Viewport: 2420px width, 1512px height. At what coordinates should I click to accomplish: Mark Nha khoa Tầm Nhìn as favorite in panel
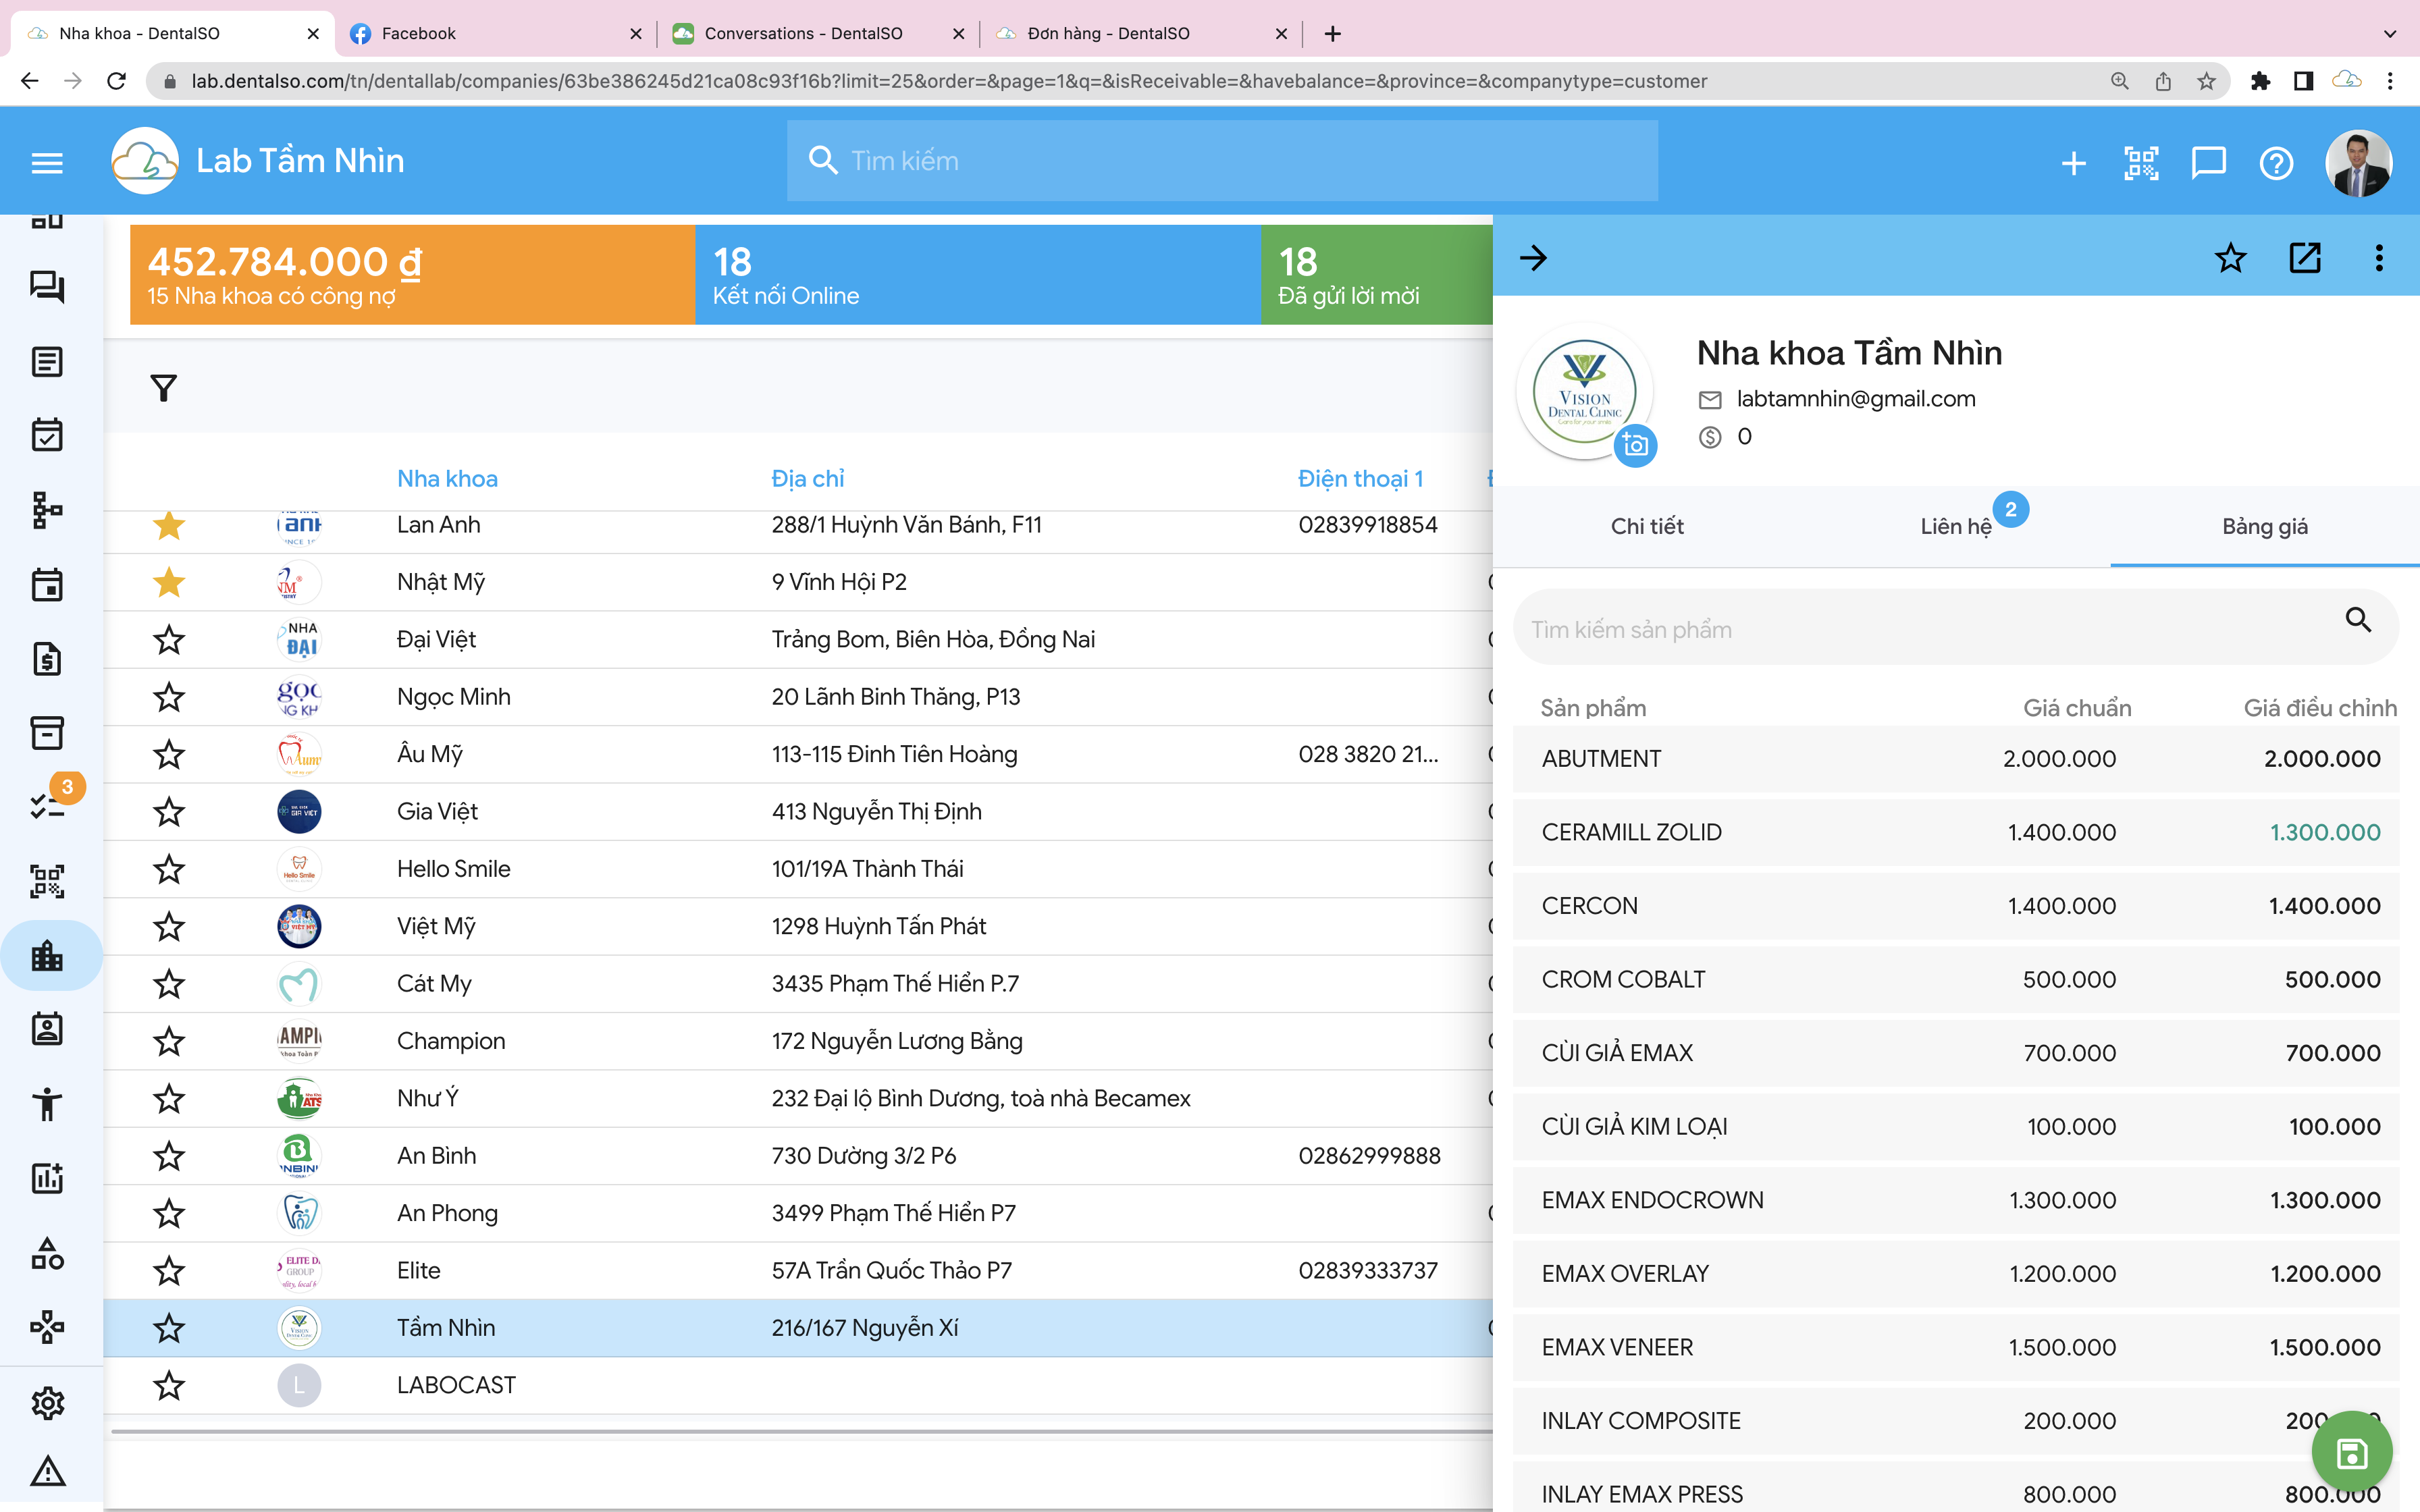click(2230, 258)
